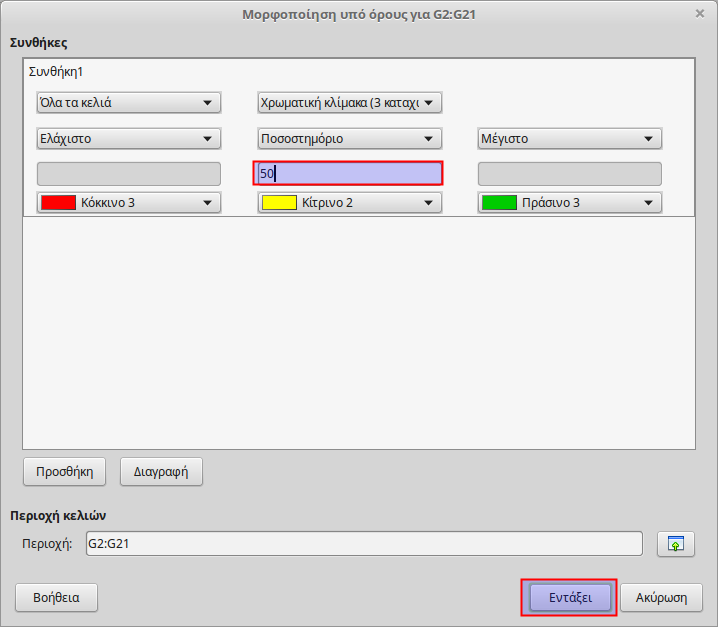
Task: Open the 'Ελάχιστο' dropdown
Action: 128,139
